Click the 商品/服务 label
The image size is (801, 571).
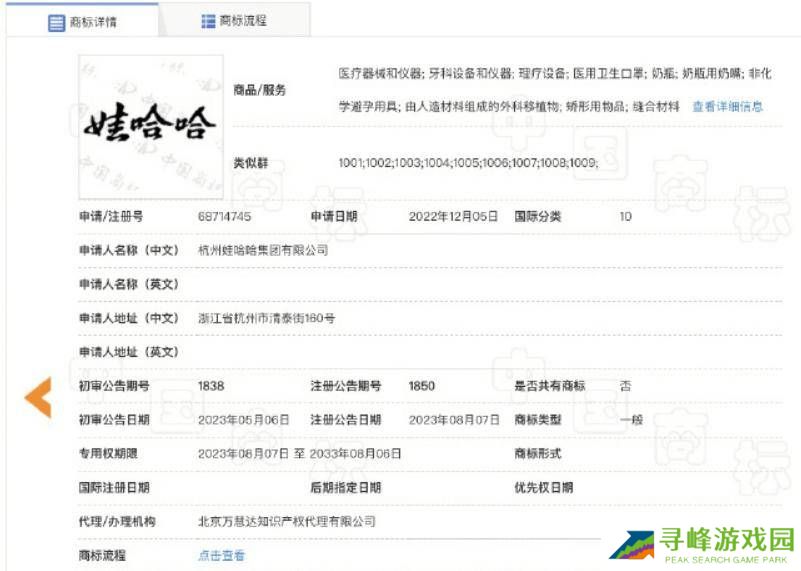pos(260,90)
